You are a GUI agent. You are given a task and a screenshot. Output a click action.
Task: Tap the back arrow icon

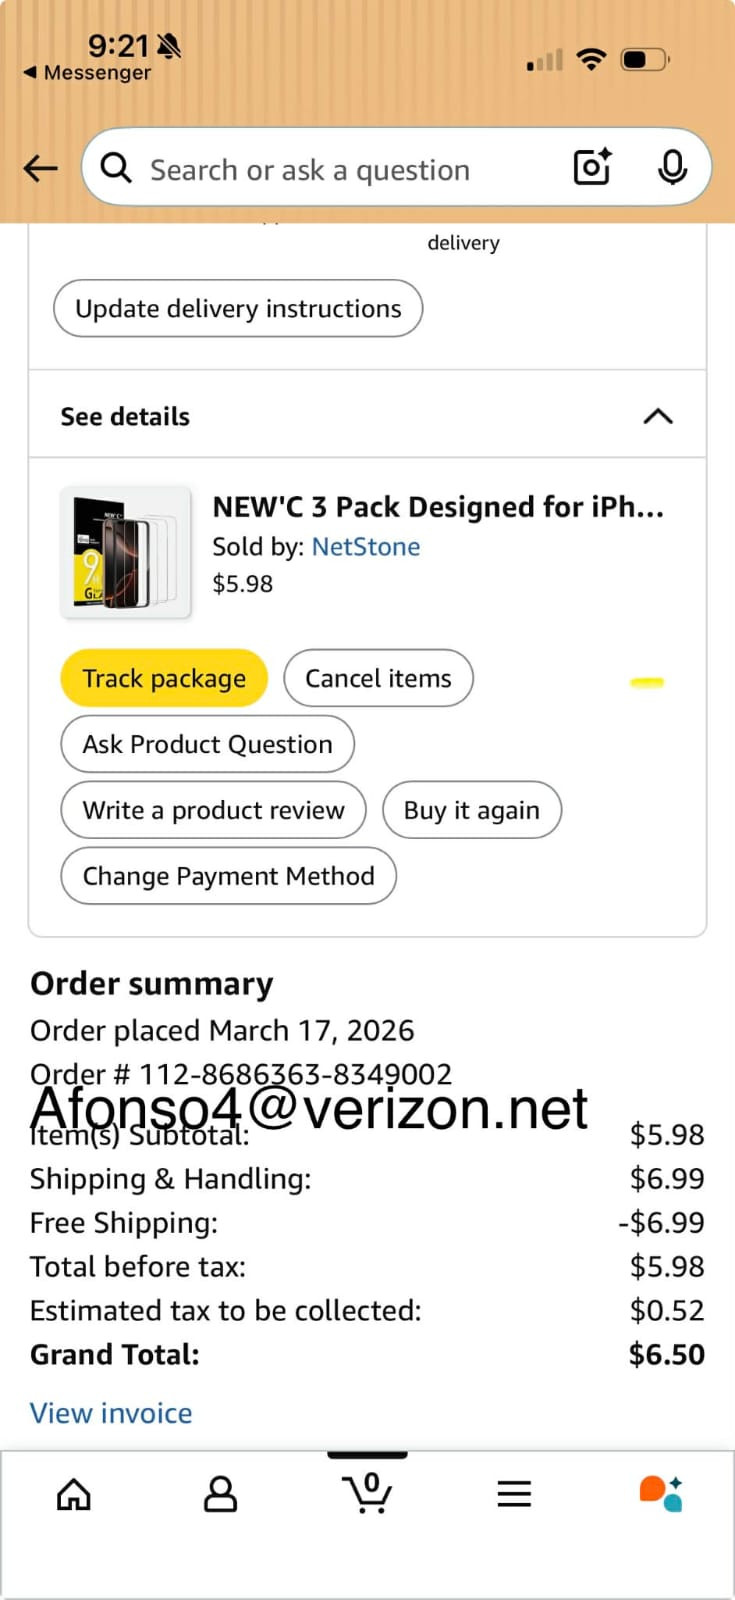tap(41, 168)
